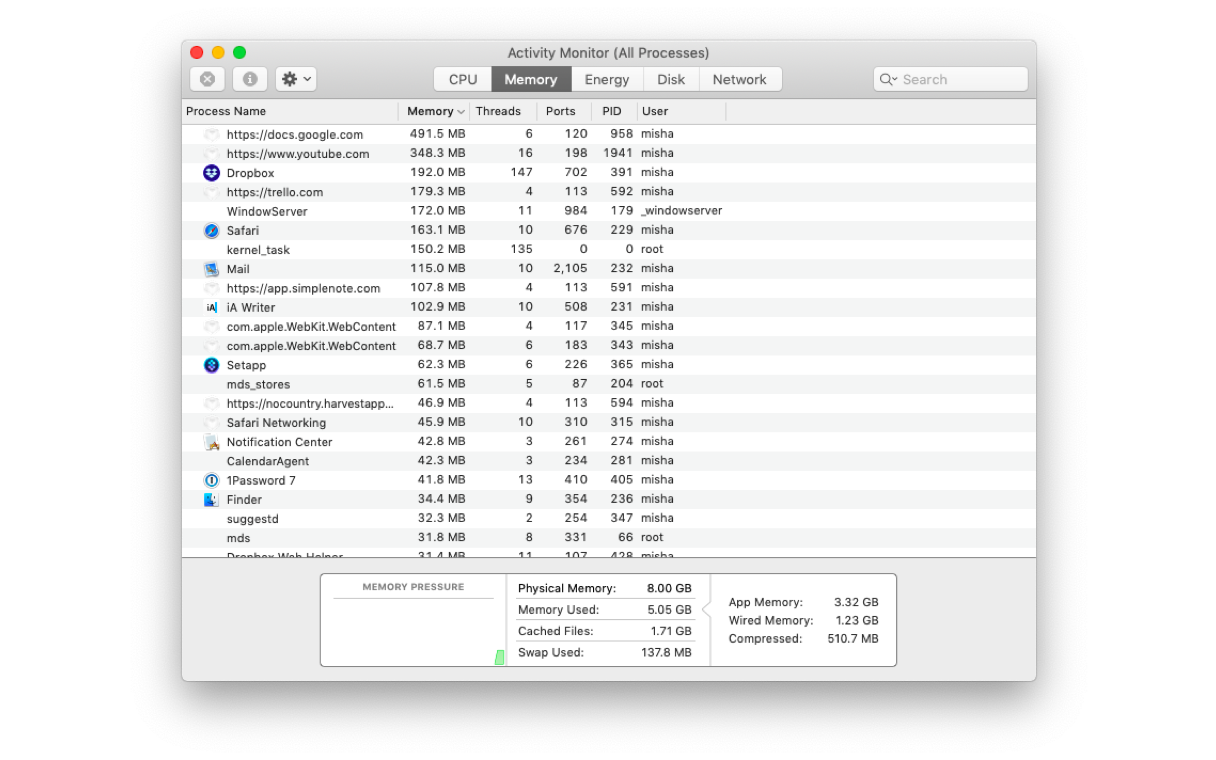Click the app.simplenote.com process icon
Image resolution: width=1216 pixels, height=760 pixels.
pos(211,288)
